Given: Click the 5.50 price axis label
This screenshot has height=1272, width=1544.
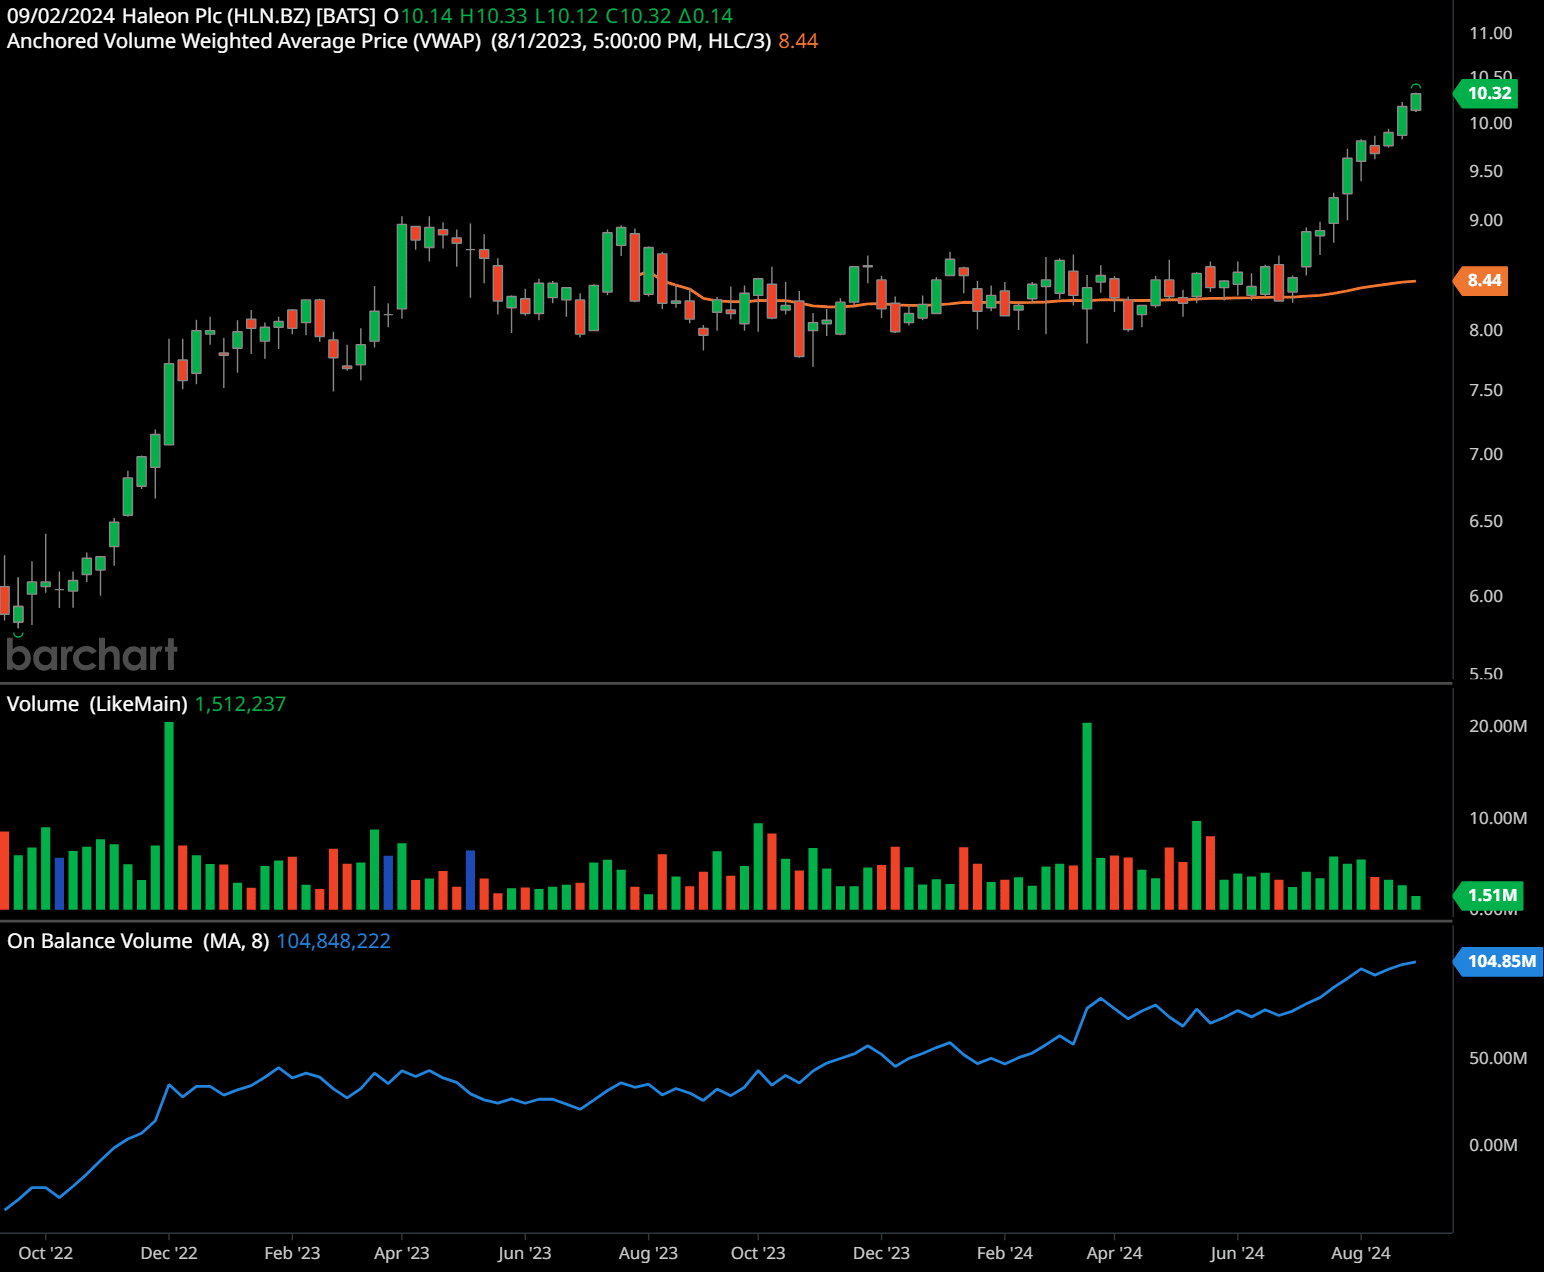Looking at the screenshot, I should [1486, 674].
